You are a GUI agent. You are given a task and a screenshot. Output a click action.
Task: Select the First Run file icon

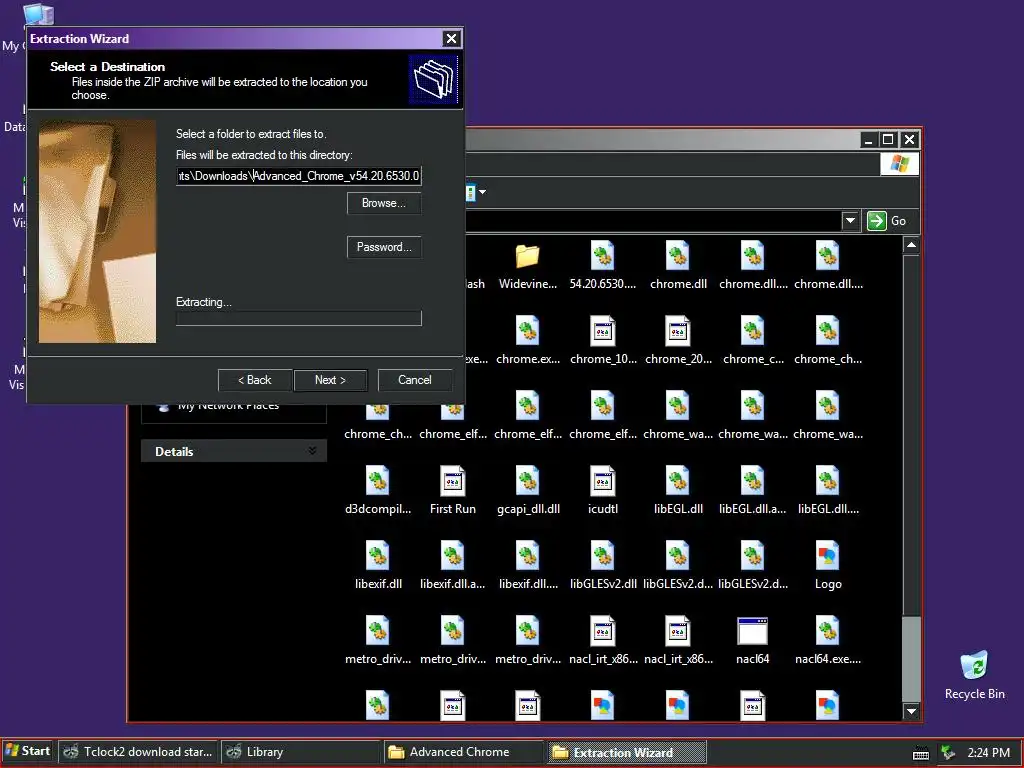point(453,481)
